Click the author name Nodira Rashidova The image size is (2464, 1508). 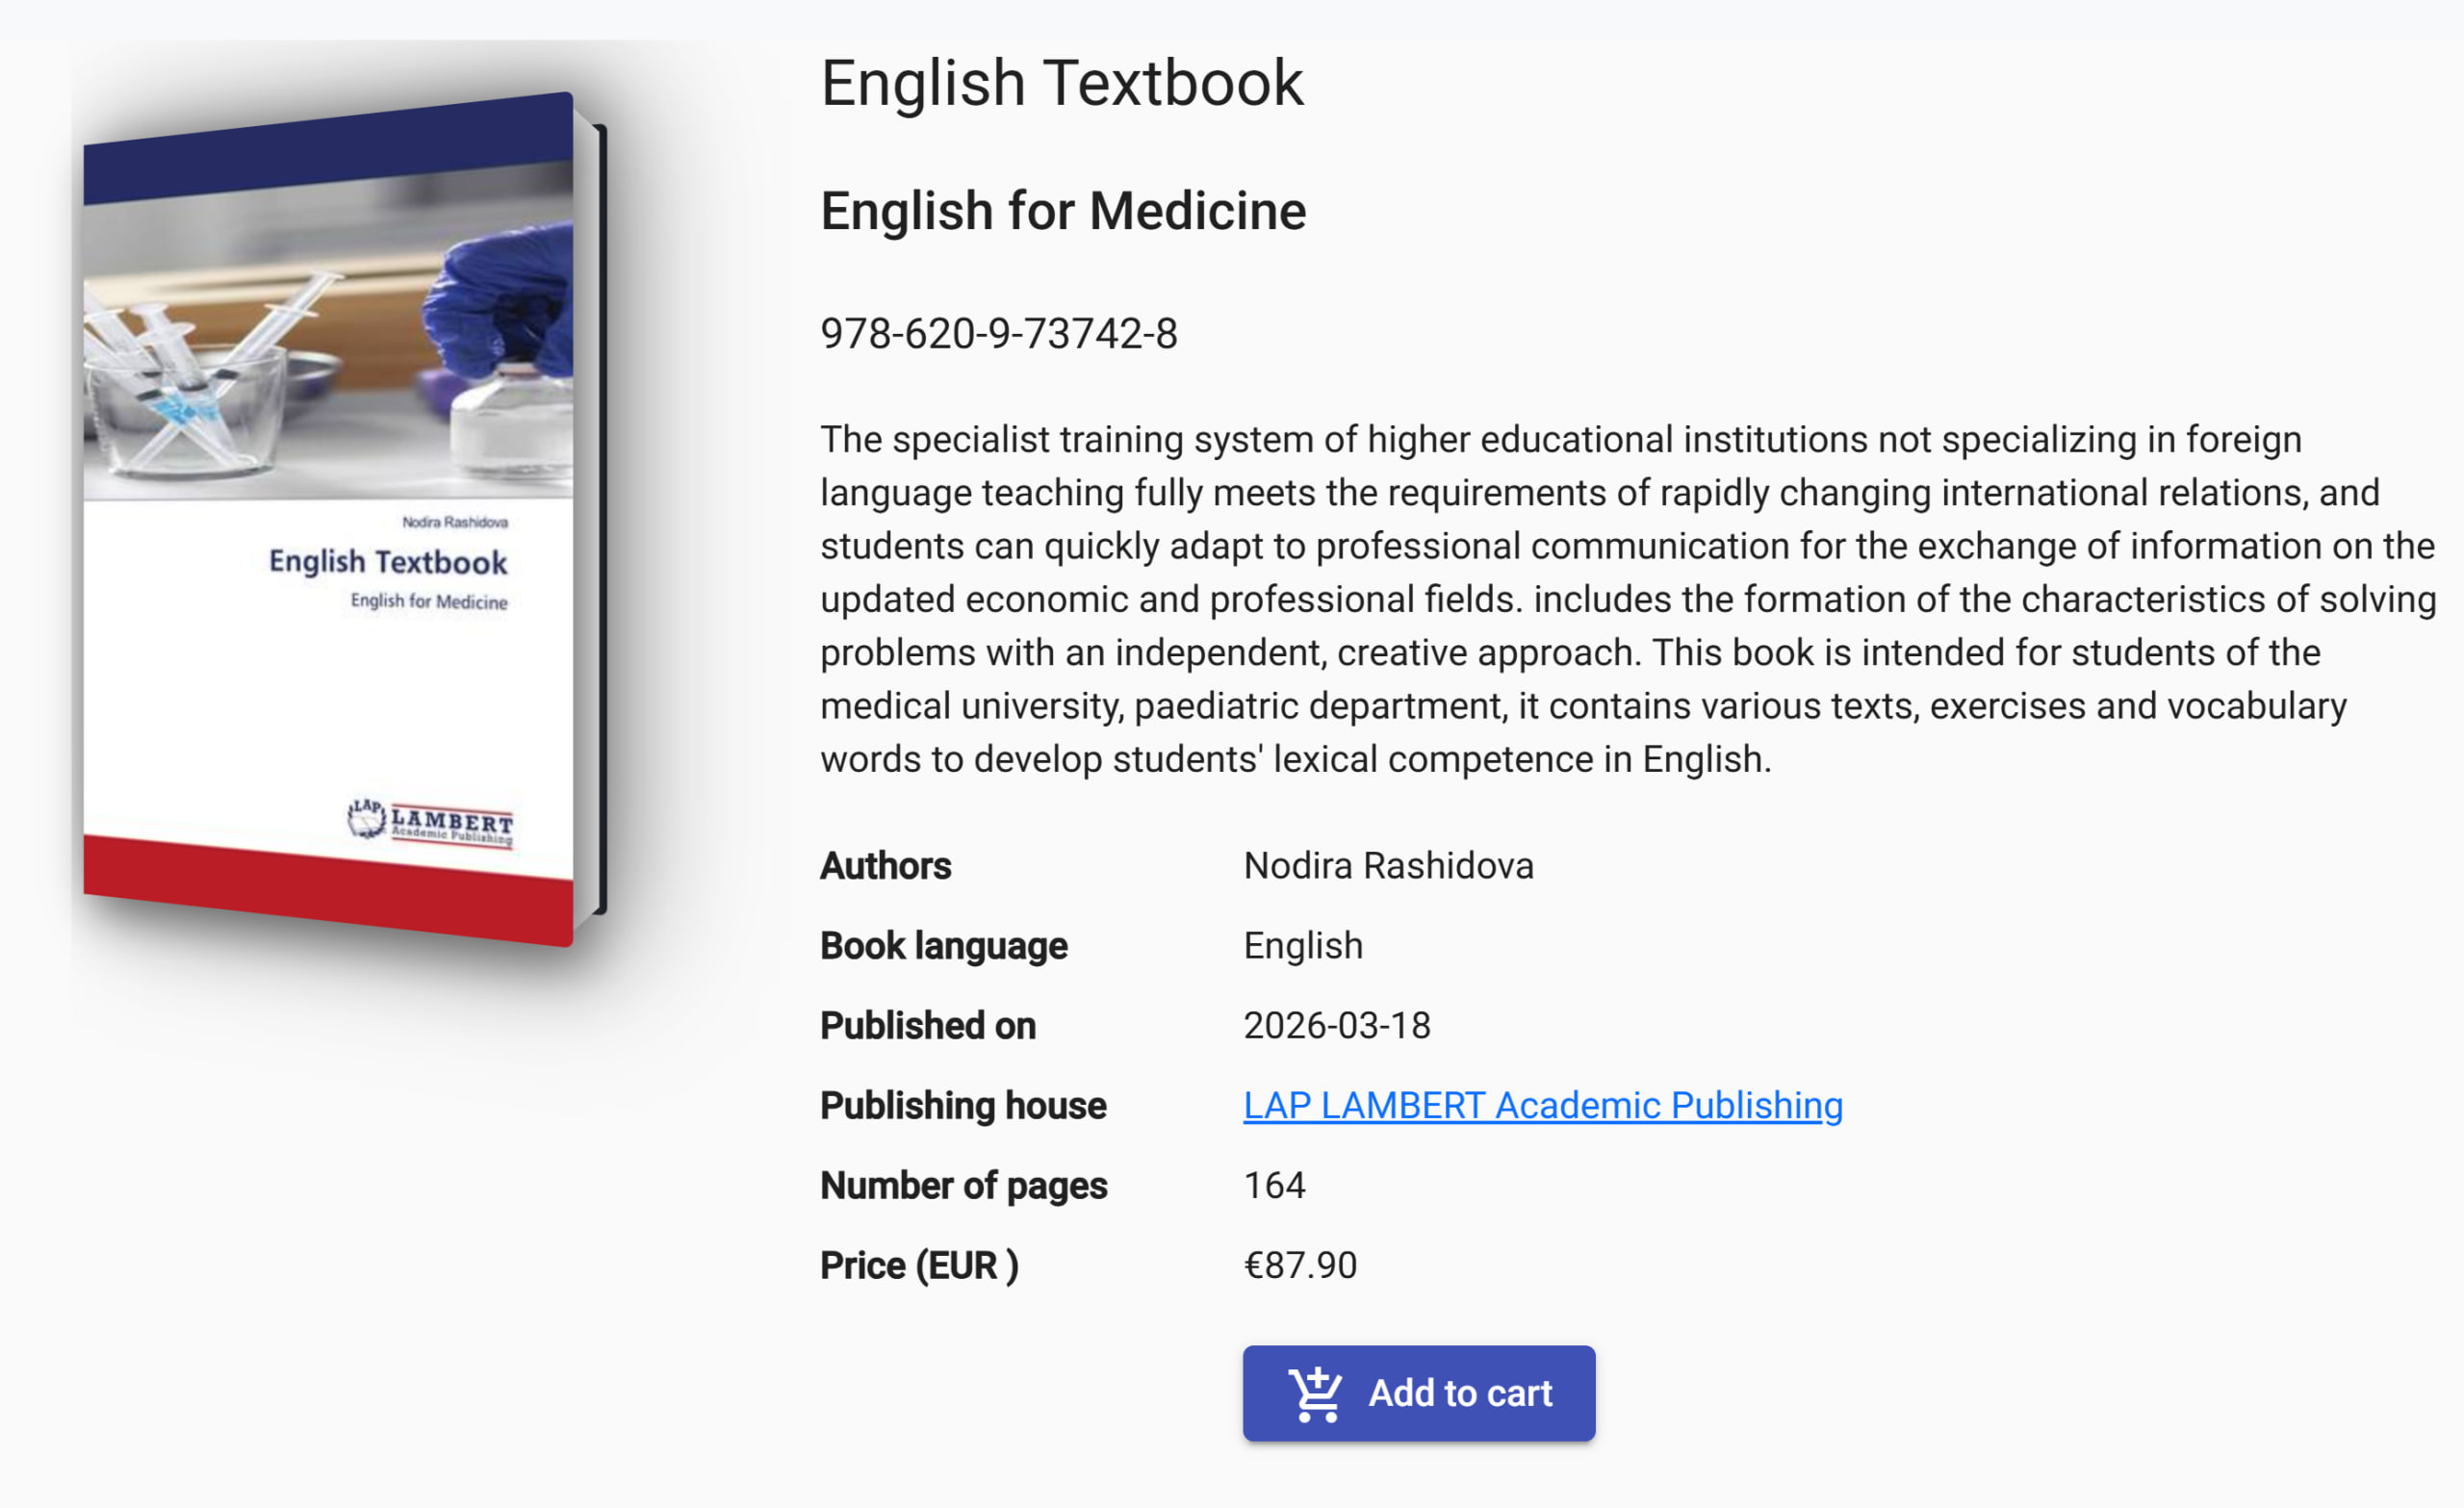point(1387,866)
